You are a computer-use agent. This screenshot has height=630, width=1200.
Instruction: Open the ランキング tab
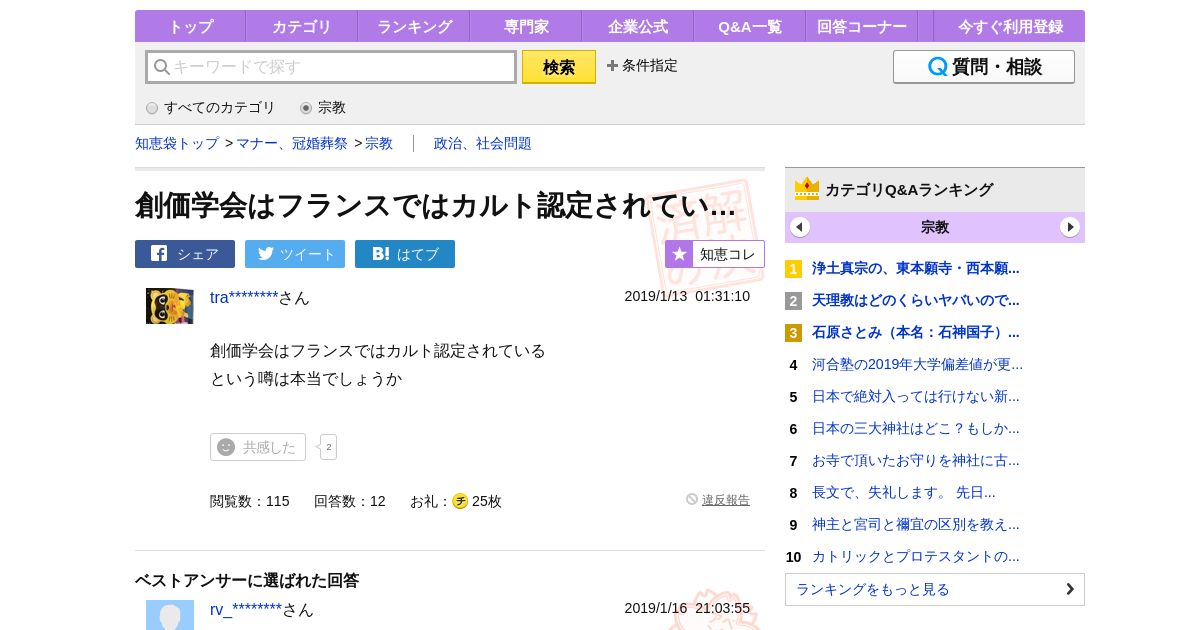click(x=413, y=26)
